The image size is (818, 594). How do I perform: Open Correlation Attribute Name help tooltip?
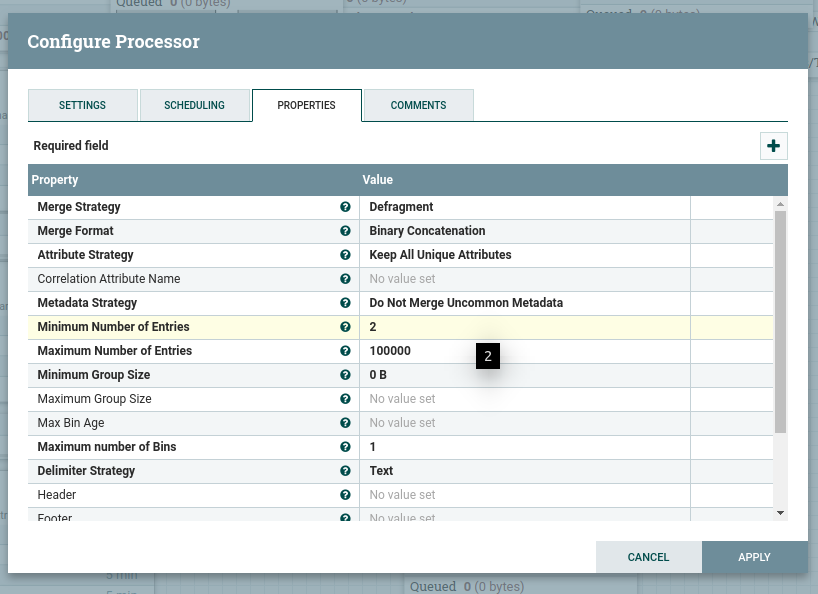click(x=345, y=279)
